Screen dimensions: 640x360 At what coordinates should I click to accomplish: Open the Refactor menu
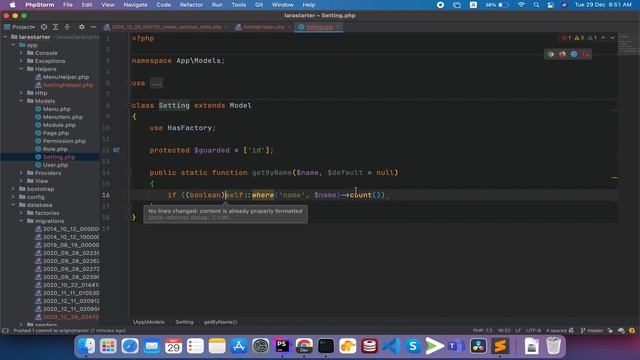point(191,5)
